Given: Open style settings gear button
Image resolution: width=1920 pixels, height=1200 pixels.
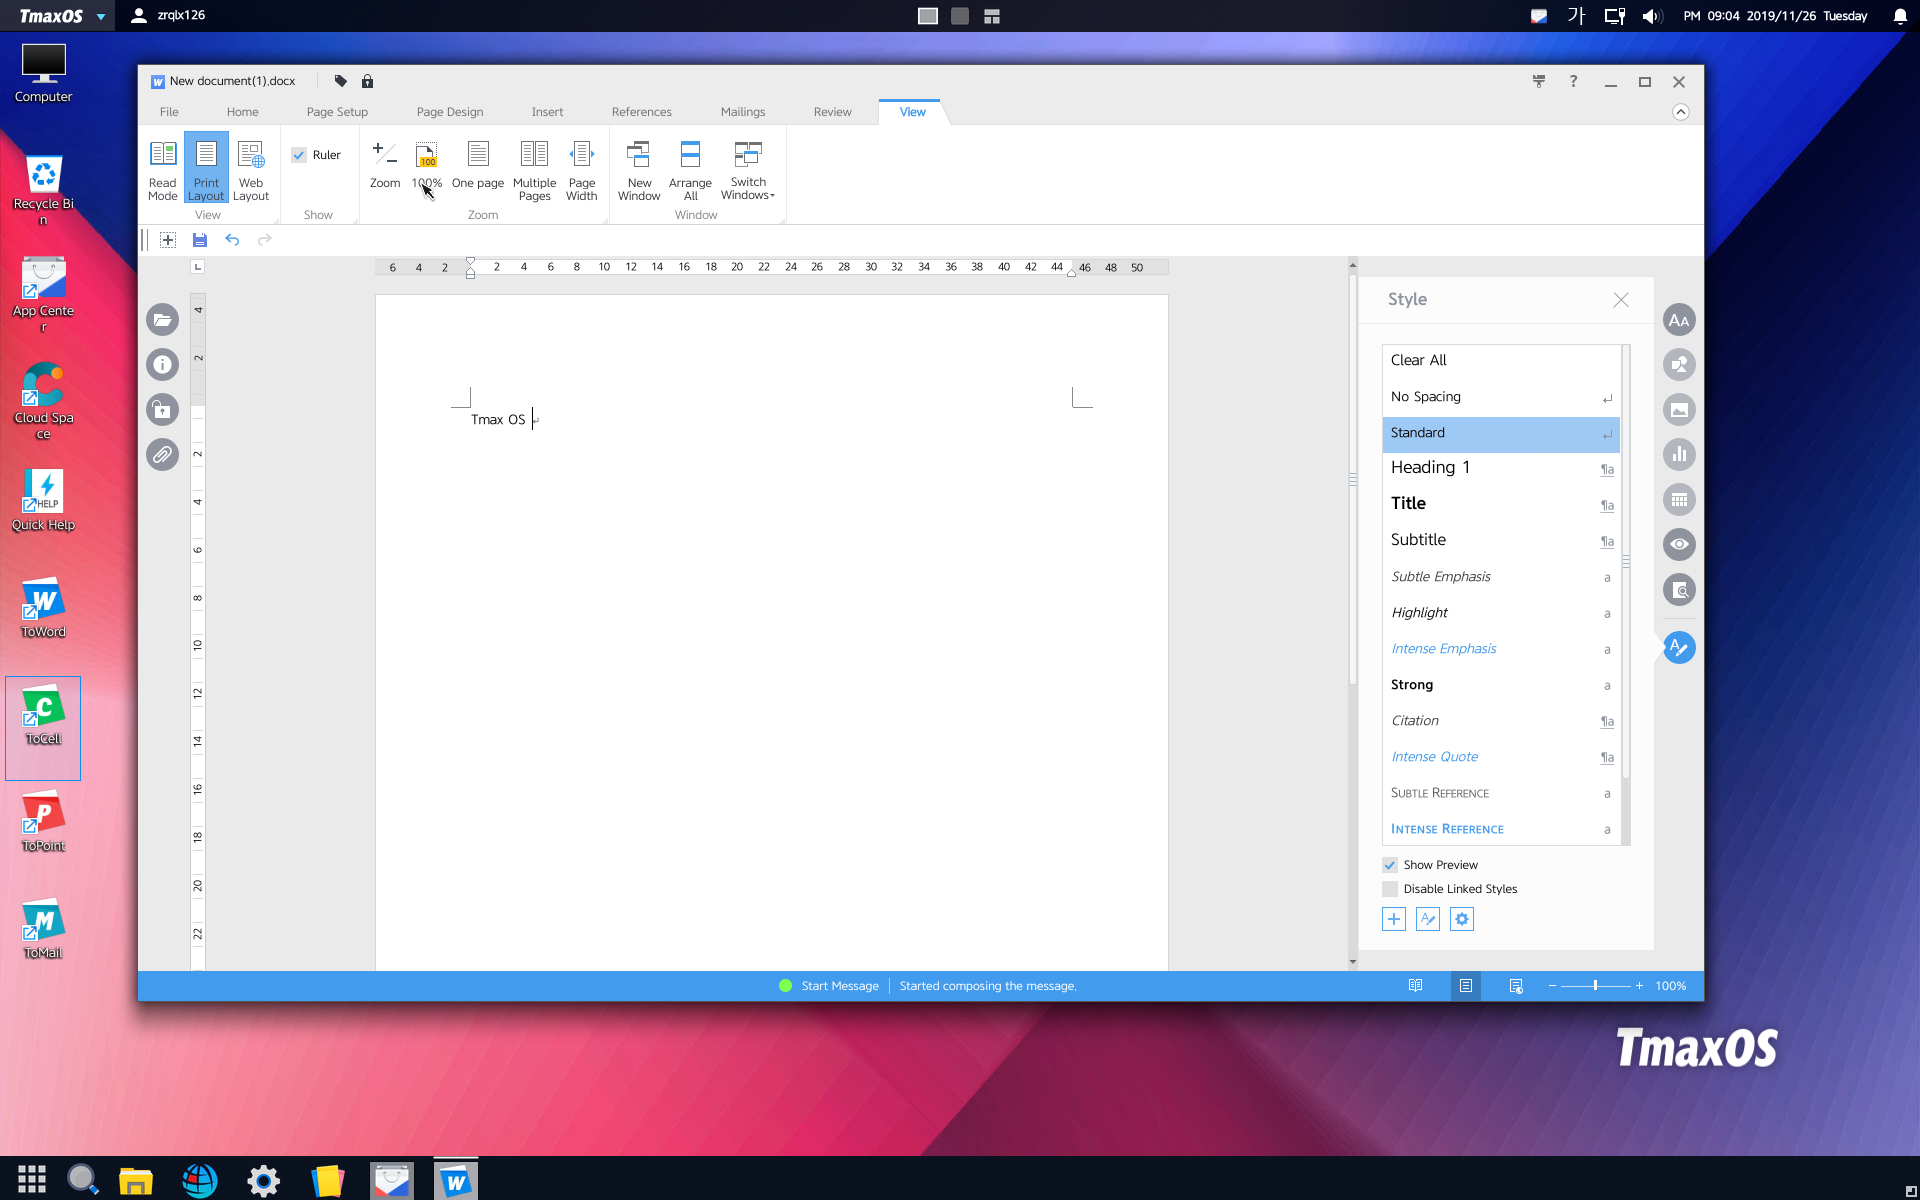Looking at the screenshot, I should [1462, 919].
